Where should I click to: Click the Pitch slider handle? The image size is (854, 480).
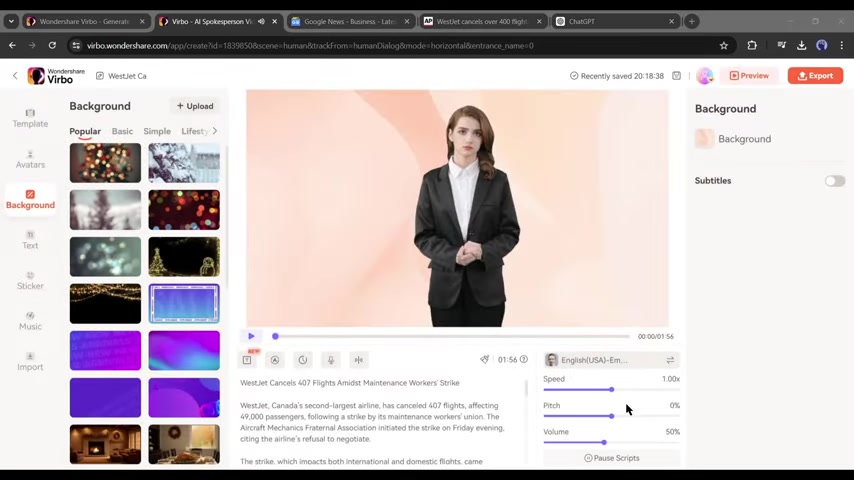click(x=611, y=416)
